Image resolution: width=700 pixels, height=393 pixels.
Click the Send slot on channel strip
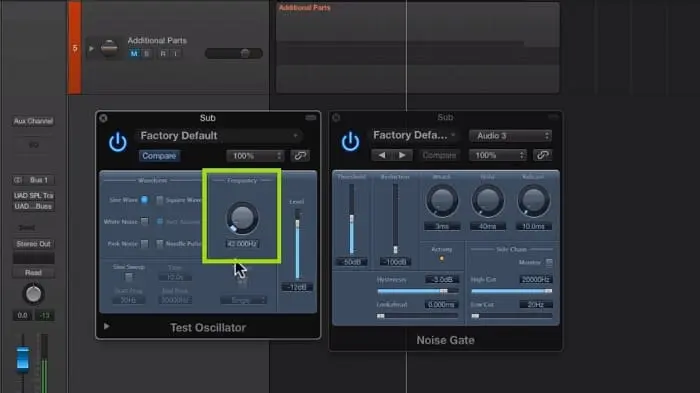point(27,228)
